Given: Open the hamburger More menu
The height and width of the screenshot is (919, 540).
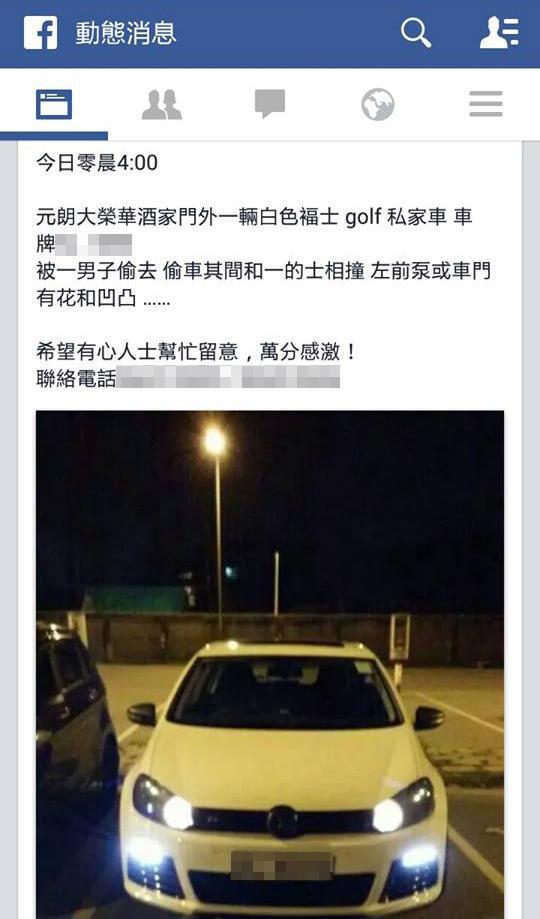Looking at the screenshot, I should pyautogui.click(x=486, y=104).
